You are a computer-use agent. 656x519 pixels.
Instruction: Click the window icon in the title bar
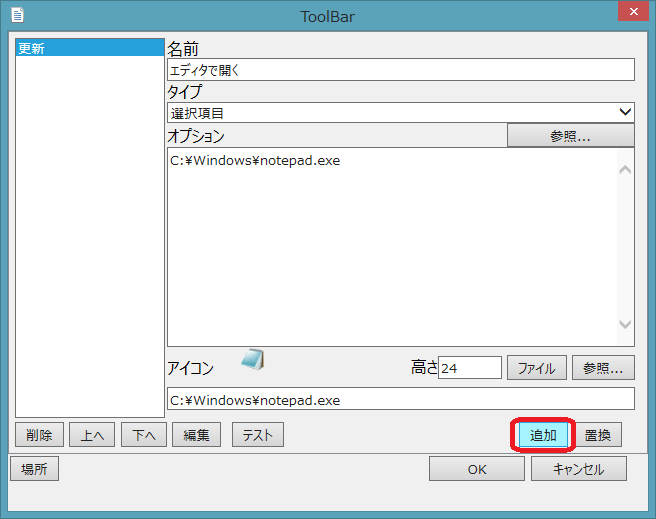pos(17,15)
